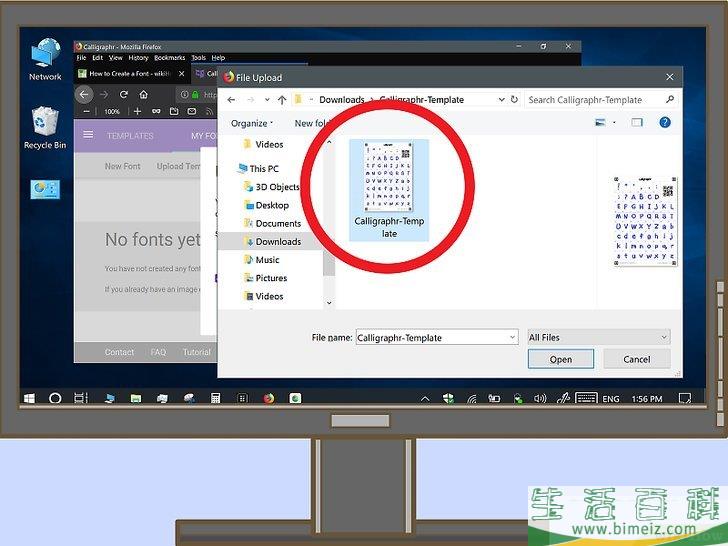Open the Firefox View menu
The image size is (728, 546).
[116, 58]
